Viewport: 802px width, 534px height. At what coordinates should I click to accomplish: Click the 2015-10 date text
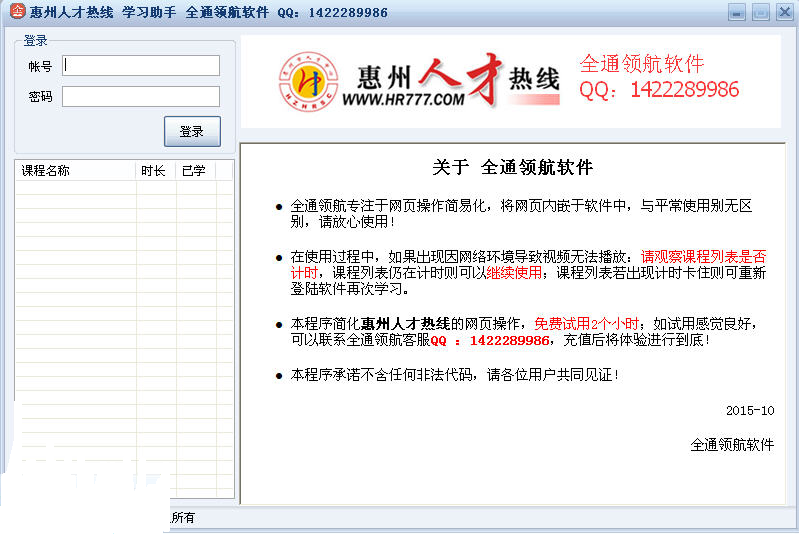point(750,411)
